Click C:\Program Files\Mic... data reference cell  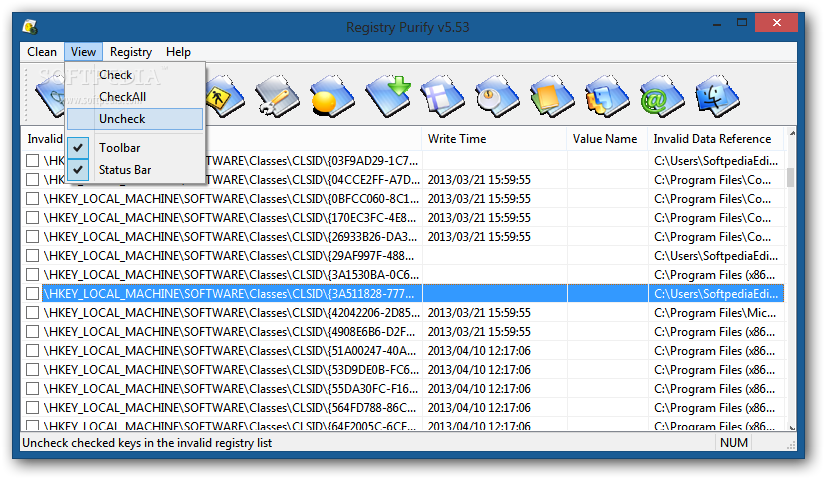point(715,312)
